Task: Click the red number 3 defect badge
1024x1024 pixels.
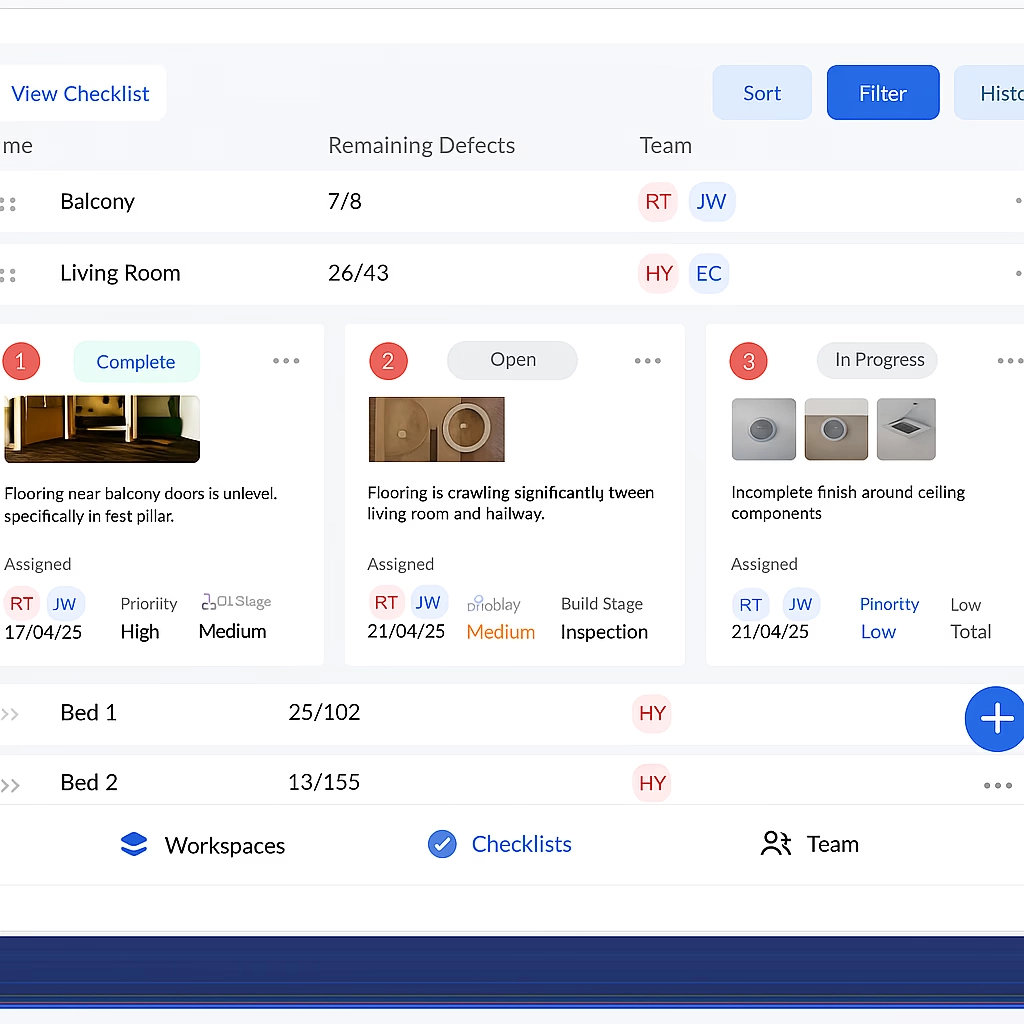Action: click(748, 361)
